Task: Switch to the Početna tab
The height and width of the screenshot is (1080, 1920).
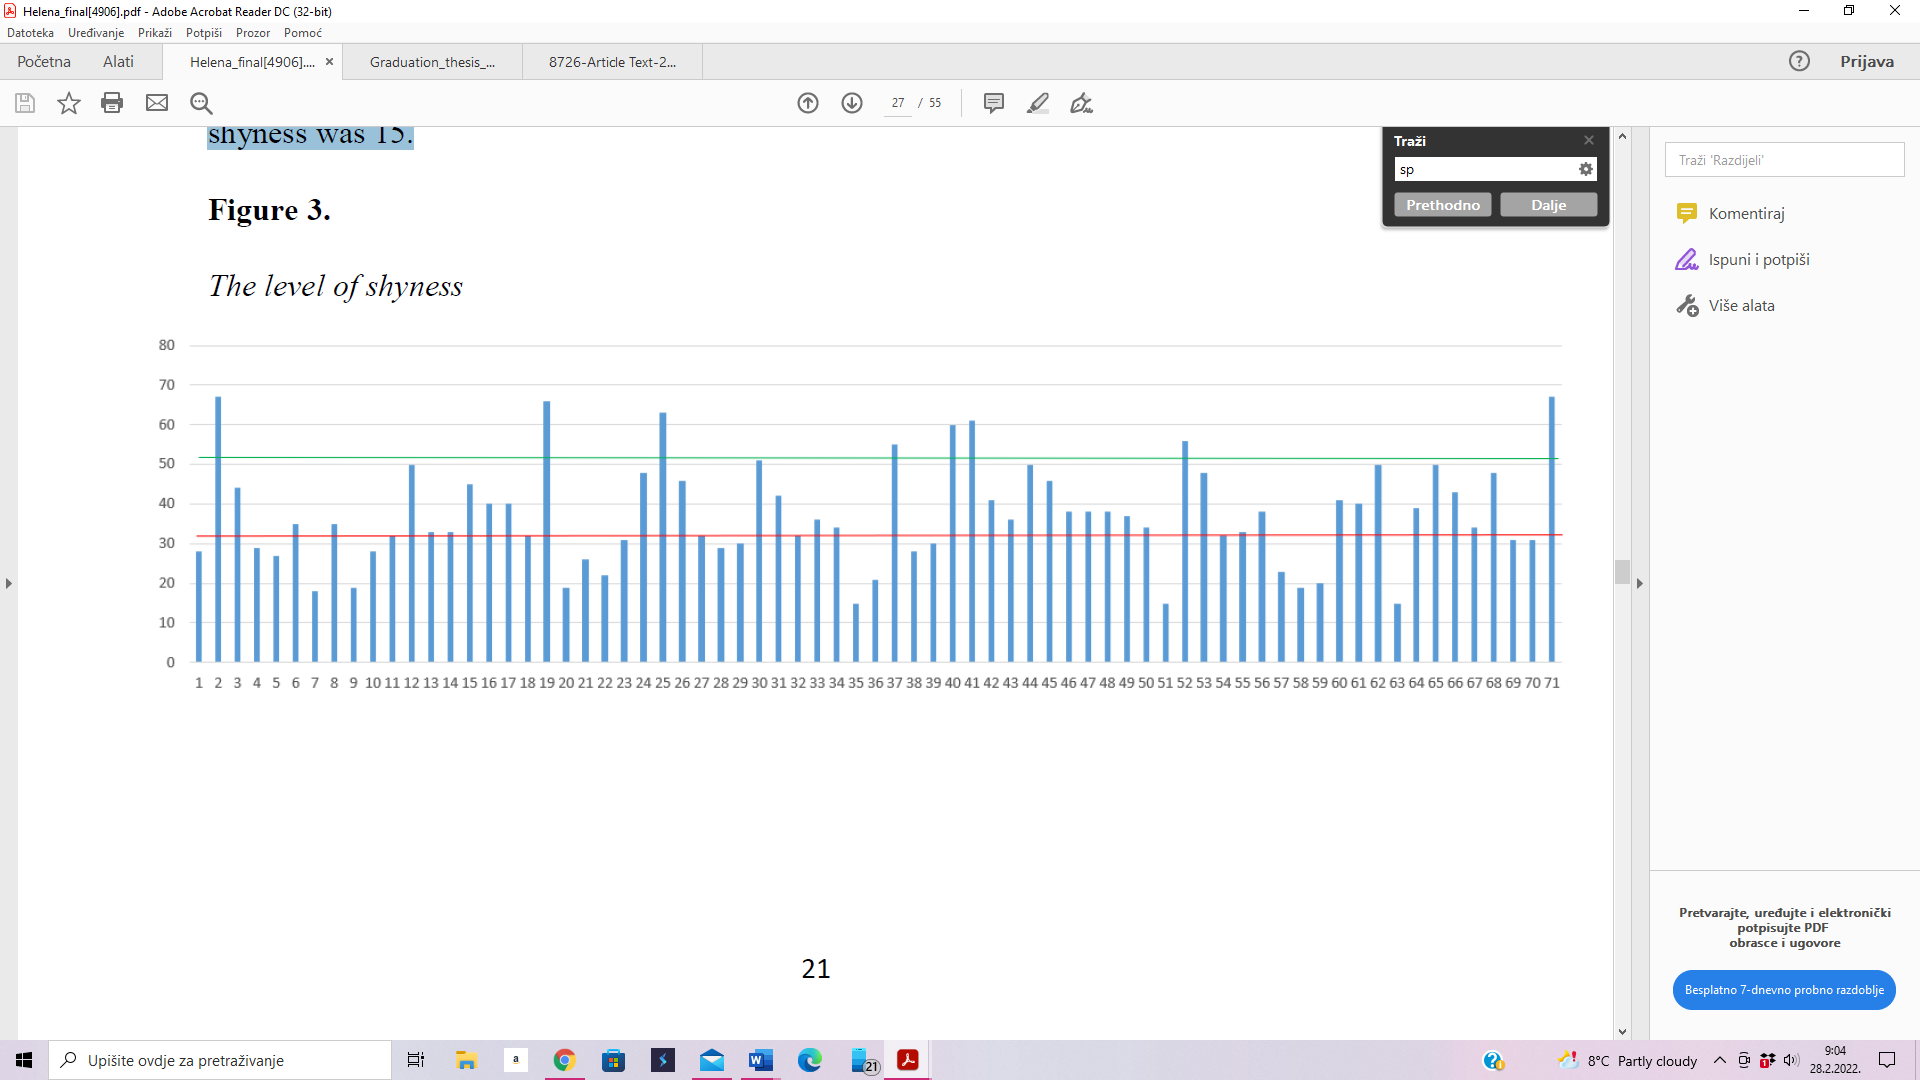Action: (44, 61)
